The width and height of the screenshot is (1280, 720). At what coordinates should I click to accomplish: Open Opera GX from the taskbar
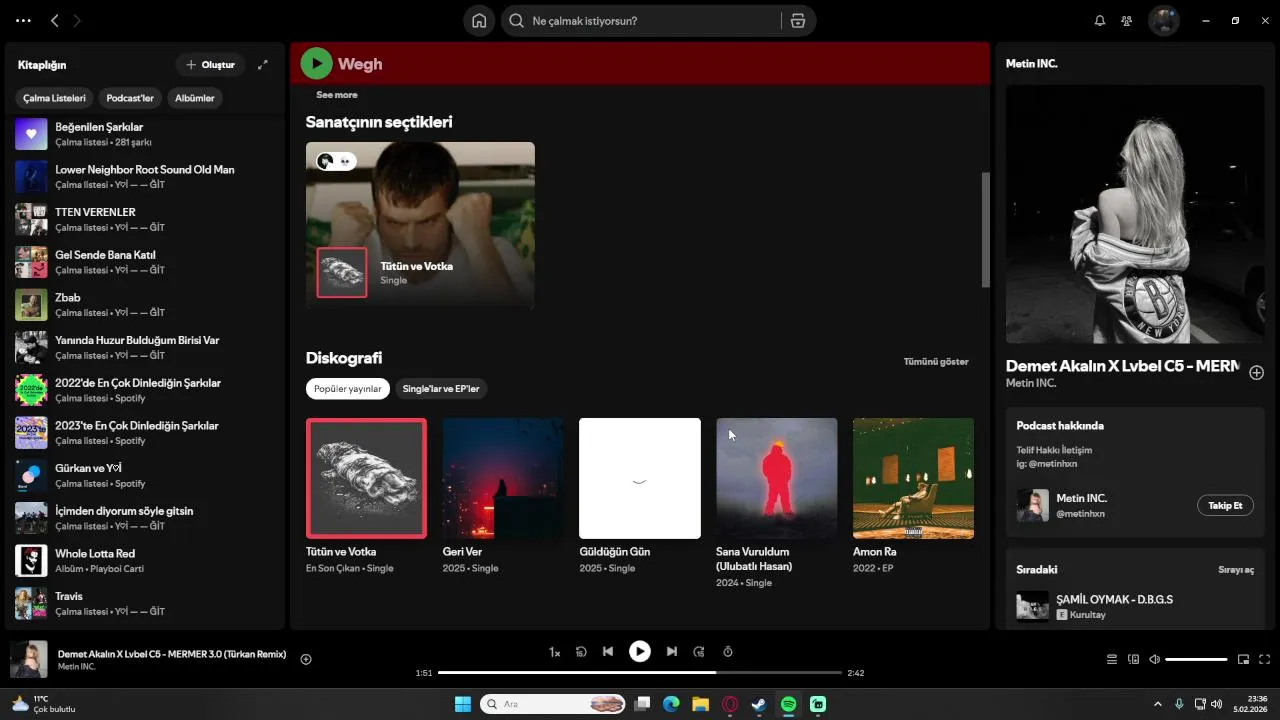coord(731,704)
